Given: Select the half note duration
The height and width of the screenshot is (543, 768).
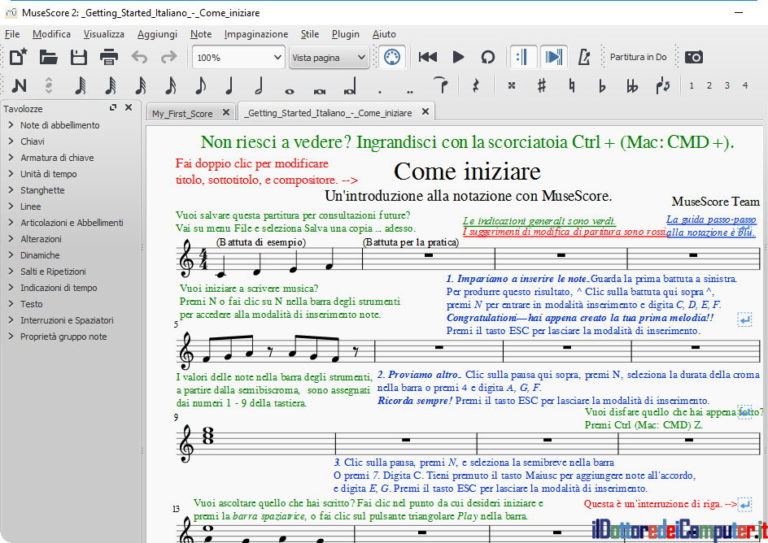Looking at the screenshot, I should pos(259,86).
